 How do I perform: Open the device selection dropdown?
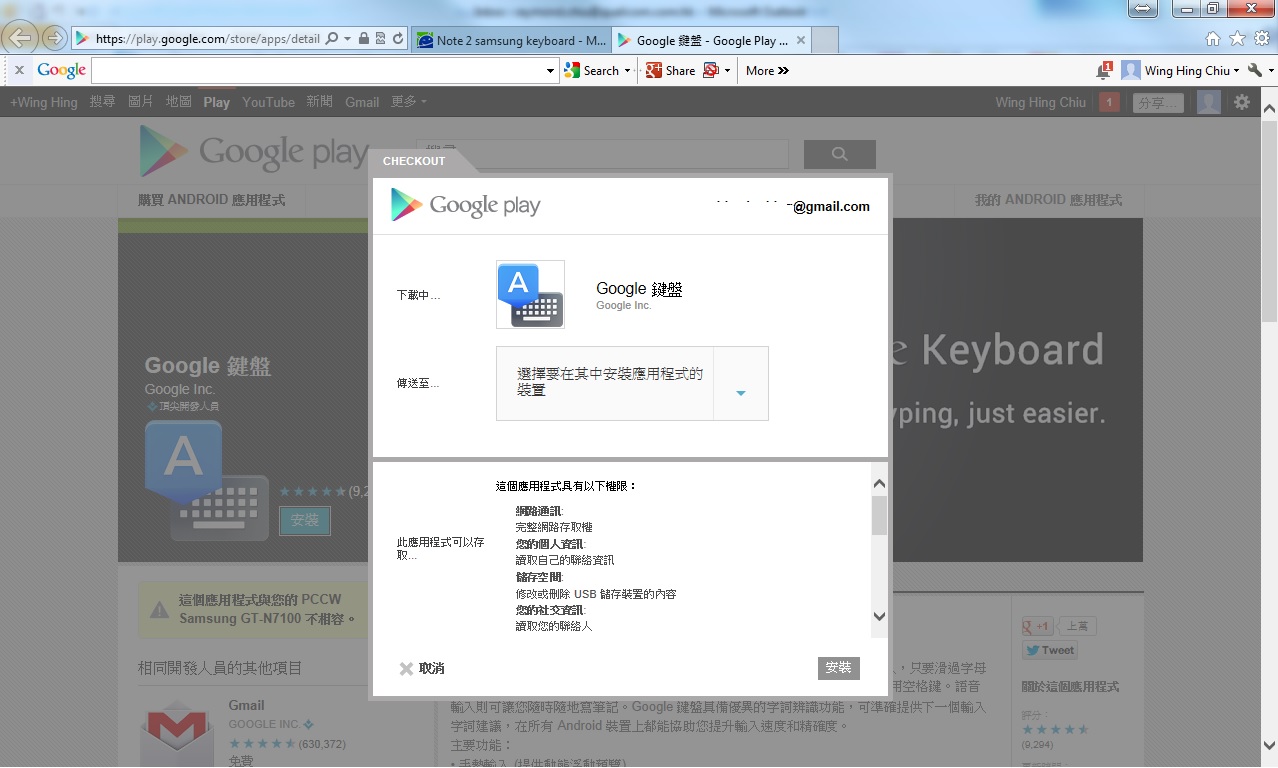pyautogui.click(x=740, y=384)
